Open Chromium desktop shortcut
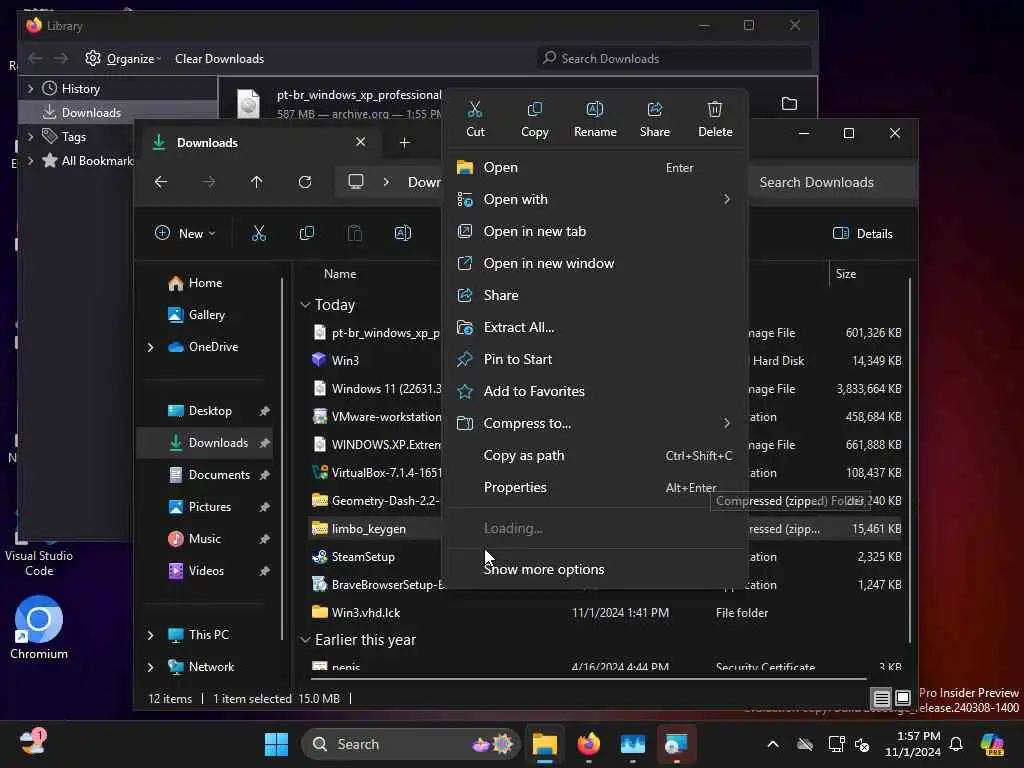The image size is (1024, 768). point(39,627)
